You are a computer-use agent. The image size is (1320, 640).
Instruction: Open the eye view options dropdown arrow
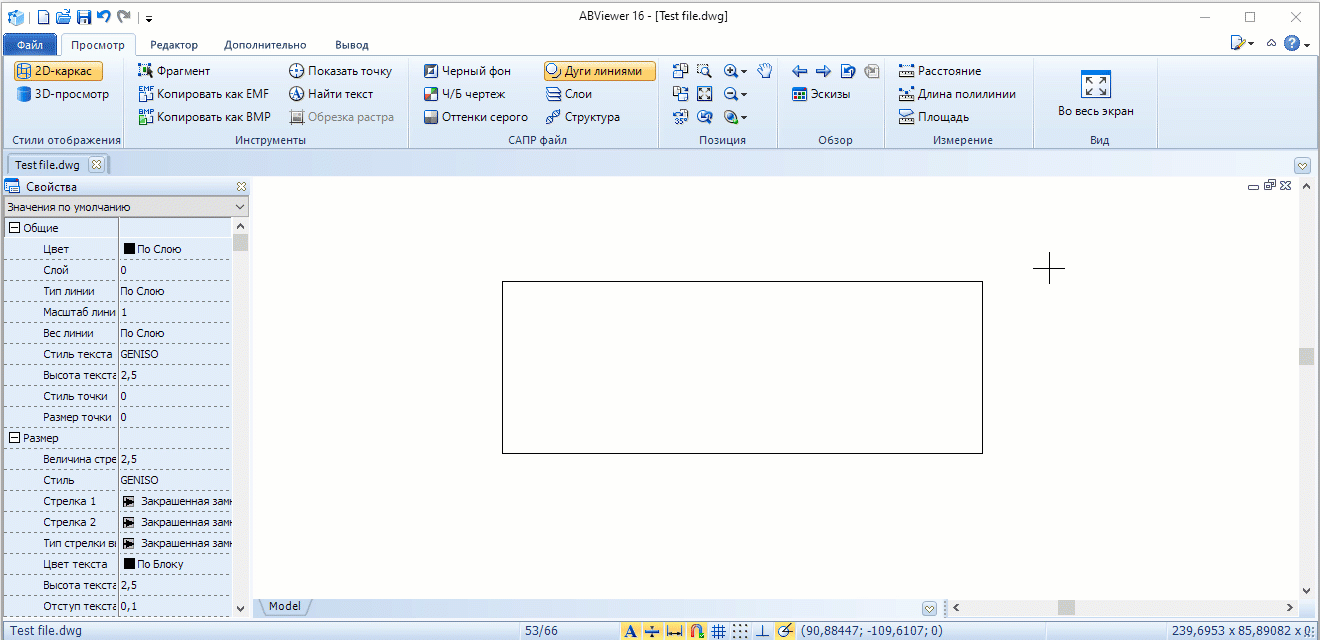click(x=744, y=117)
